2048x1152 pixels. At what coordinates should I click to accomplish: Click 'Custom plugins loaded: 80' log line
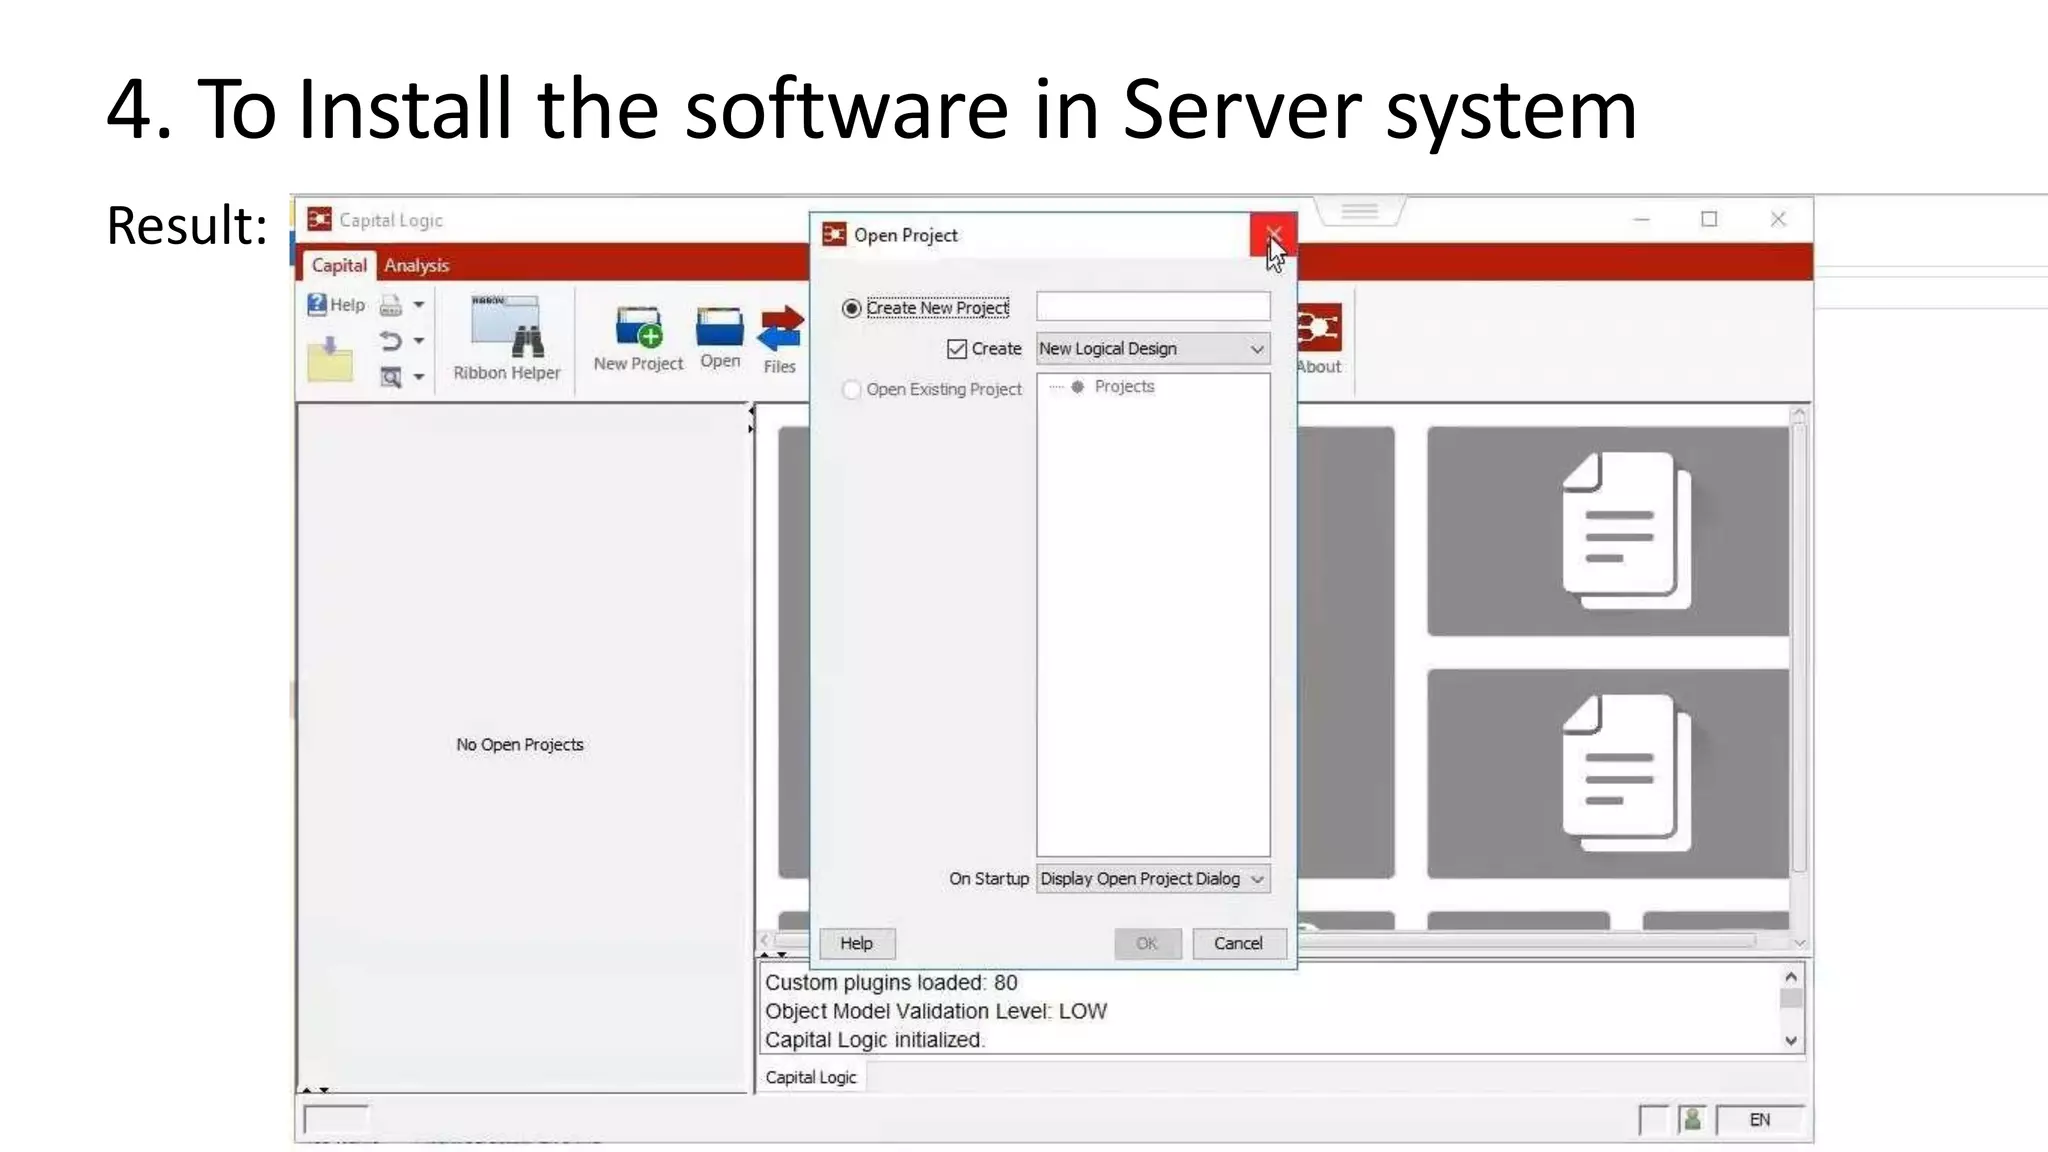pos(891,983)
